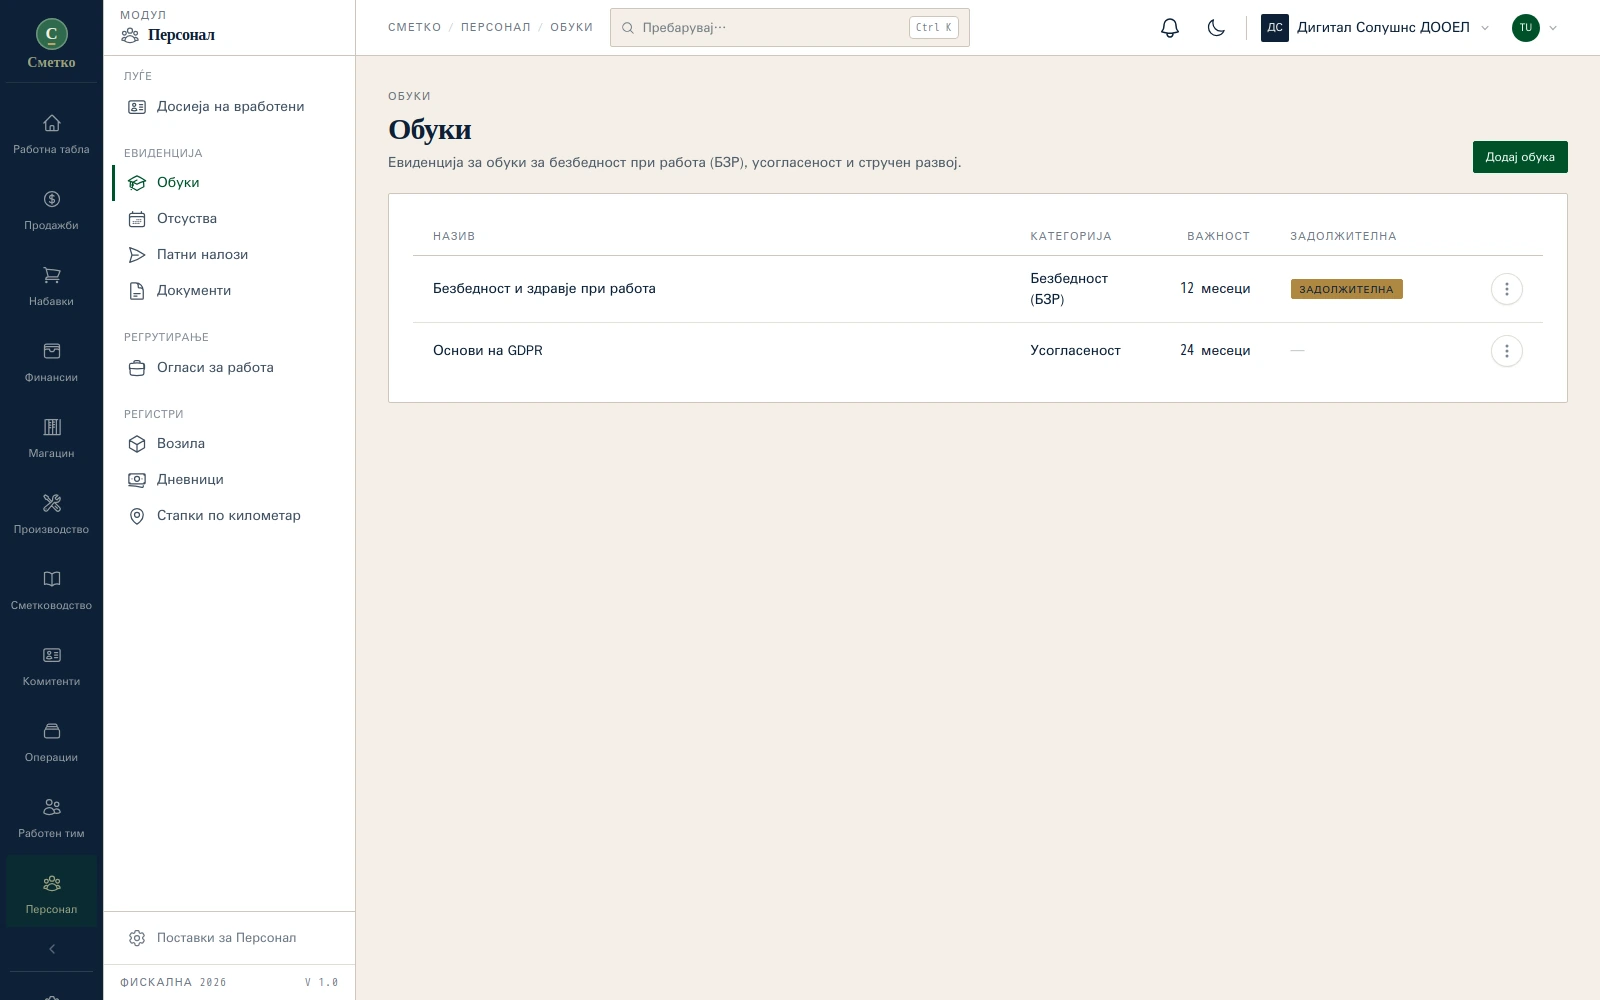The height and width of the screenshot is (1000, 1600).
Task: Open Патни налози in the sidebar
Action: tap(229, 255)
